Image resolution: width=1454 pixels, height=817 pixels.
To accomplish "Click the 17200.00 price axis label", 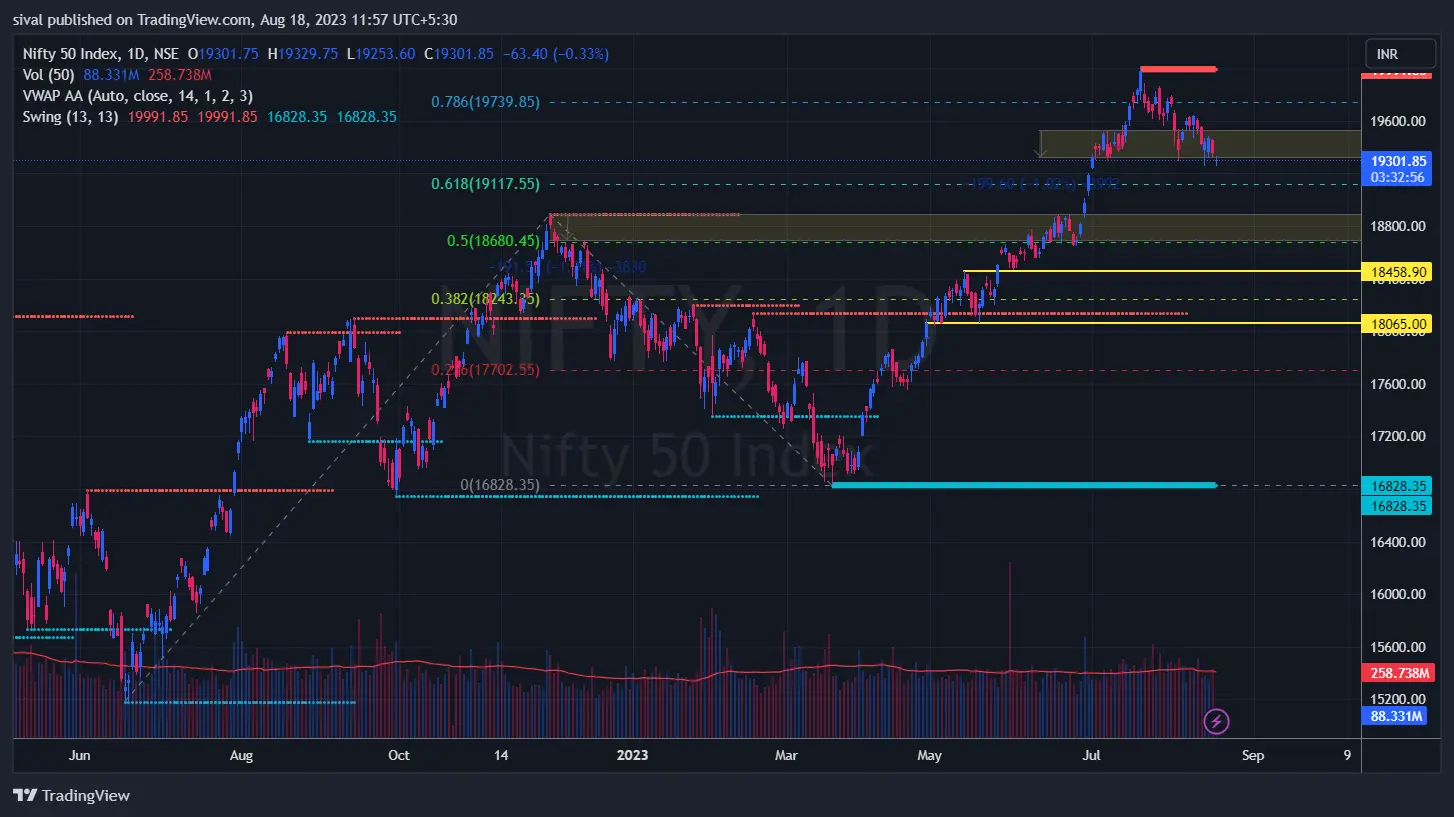I will [x=1398, y=437].
